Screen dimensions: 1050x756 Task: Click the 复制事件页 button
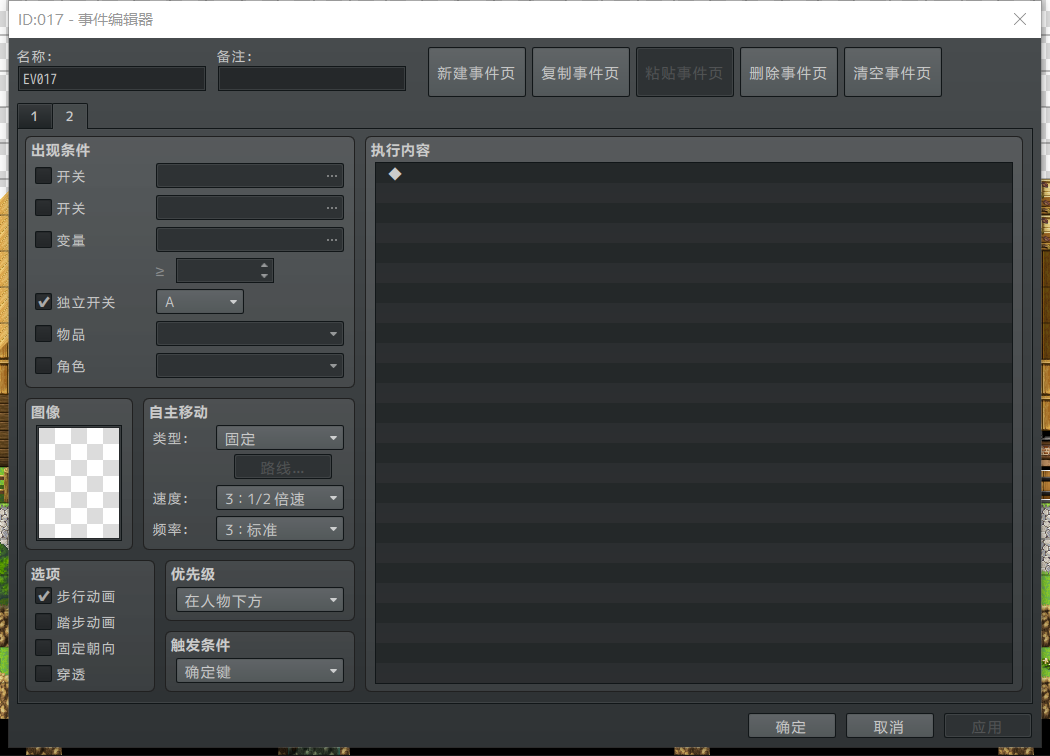(581, 72)
